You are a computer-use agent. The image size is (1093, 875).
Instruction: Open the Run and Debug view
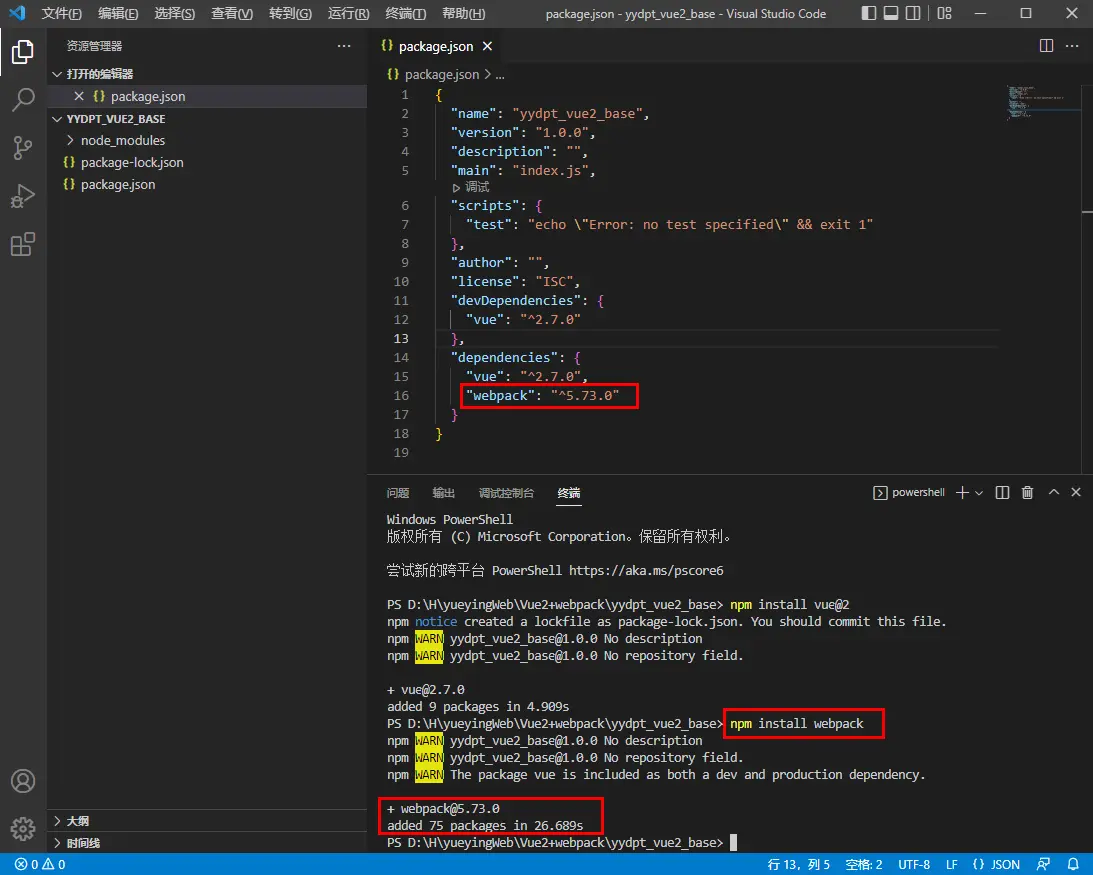[23, 196]
